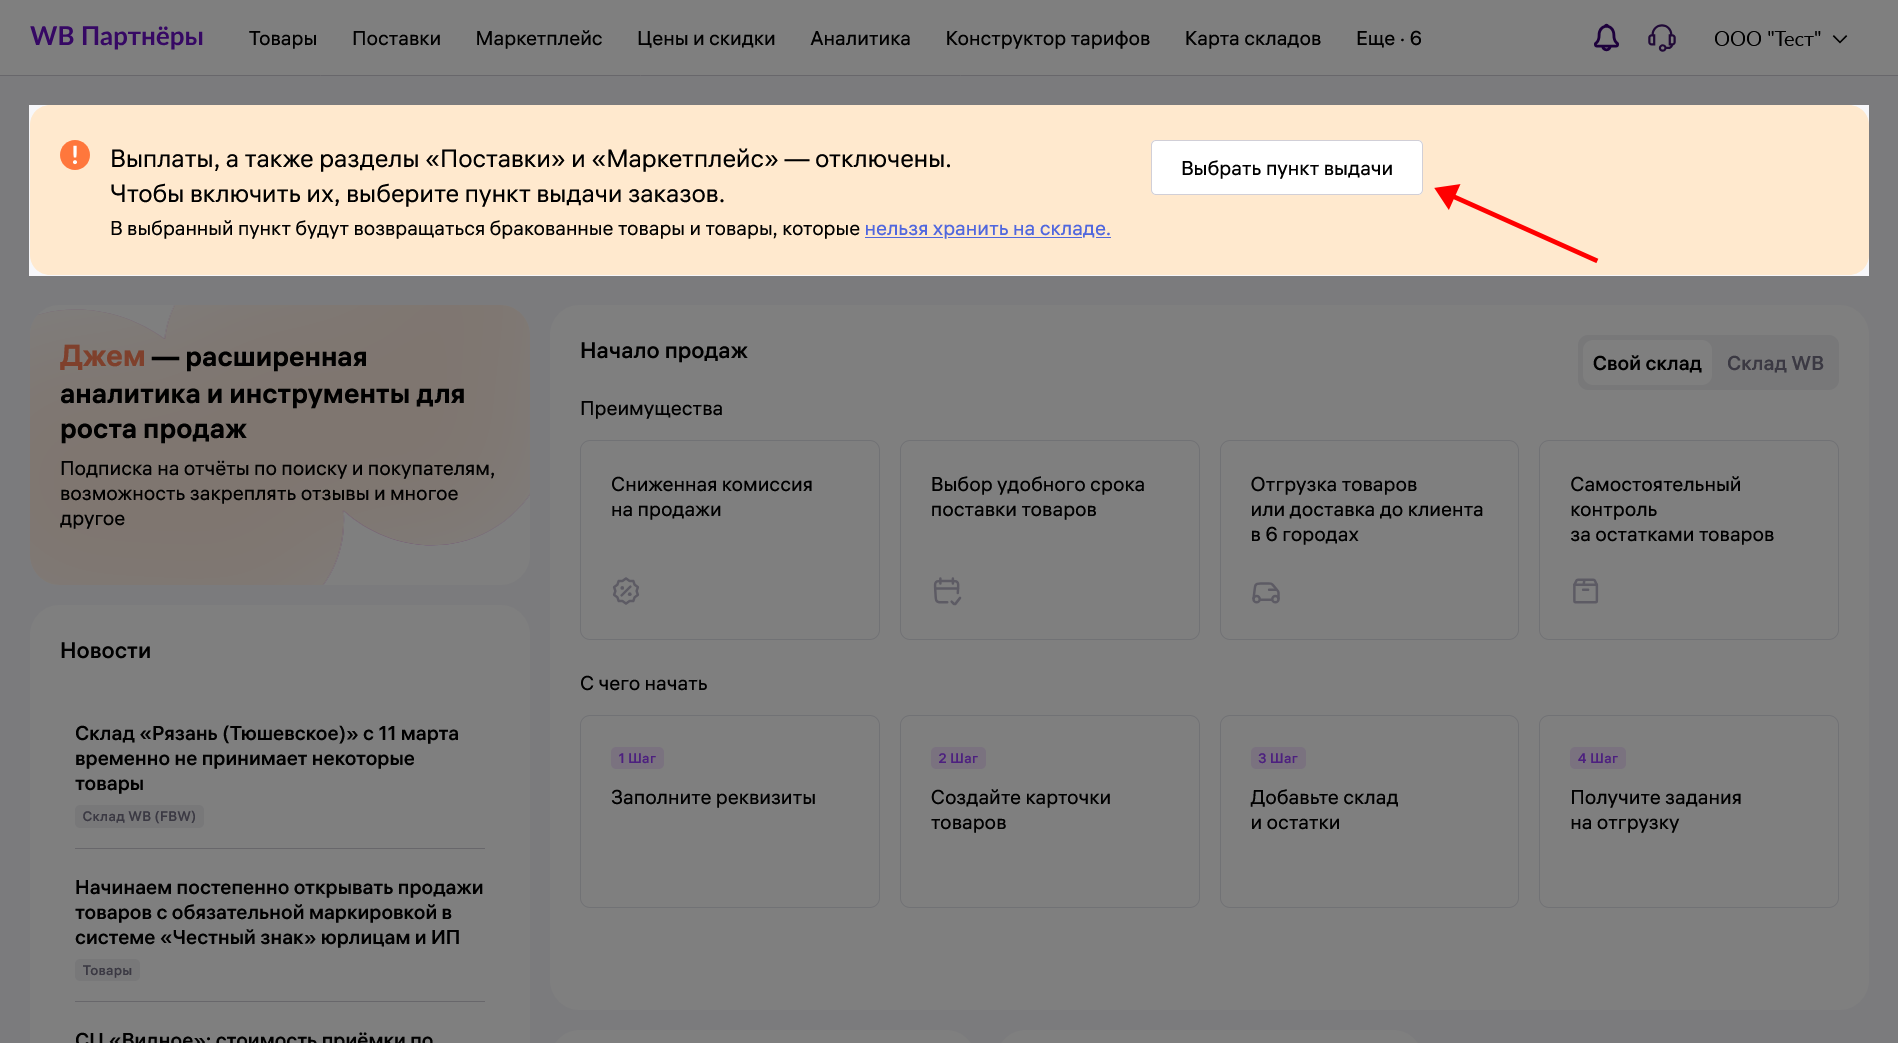Expand the Еще · 6 menu
Image resolution: width=1898 pixels, height=1043 pixels.
pos(1388,38)
